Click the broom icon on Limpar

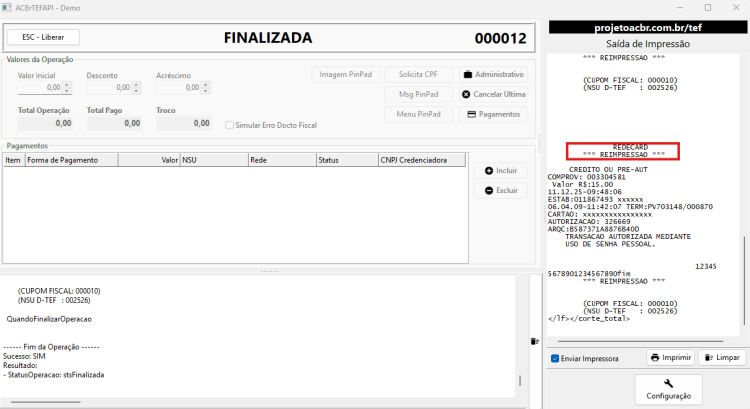point(709,357)
